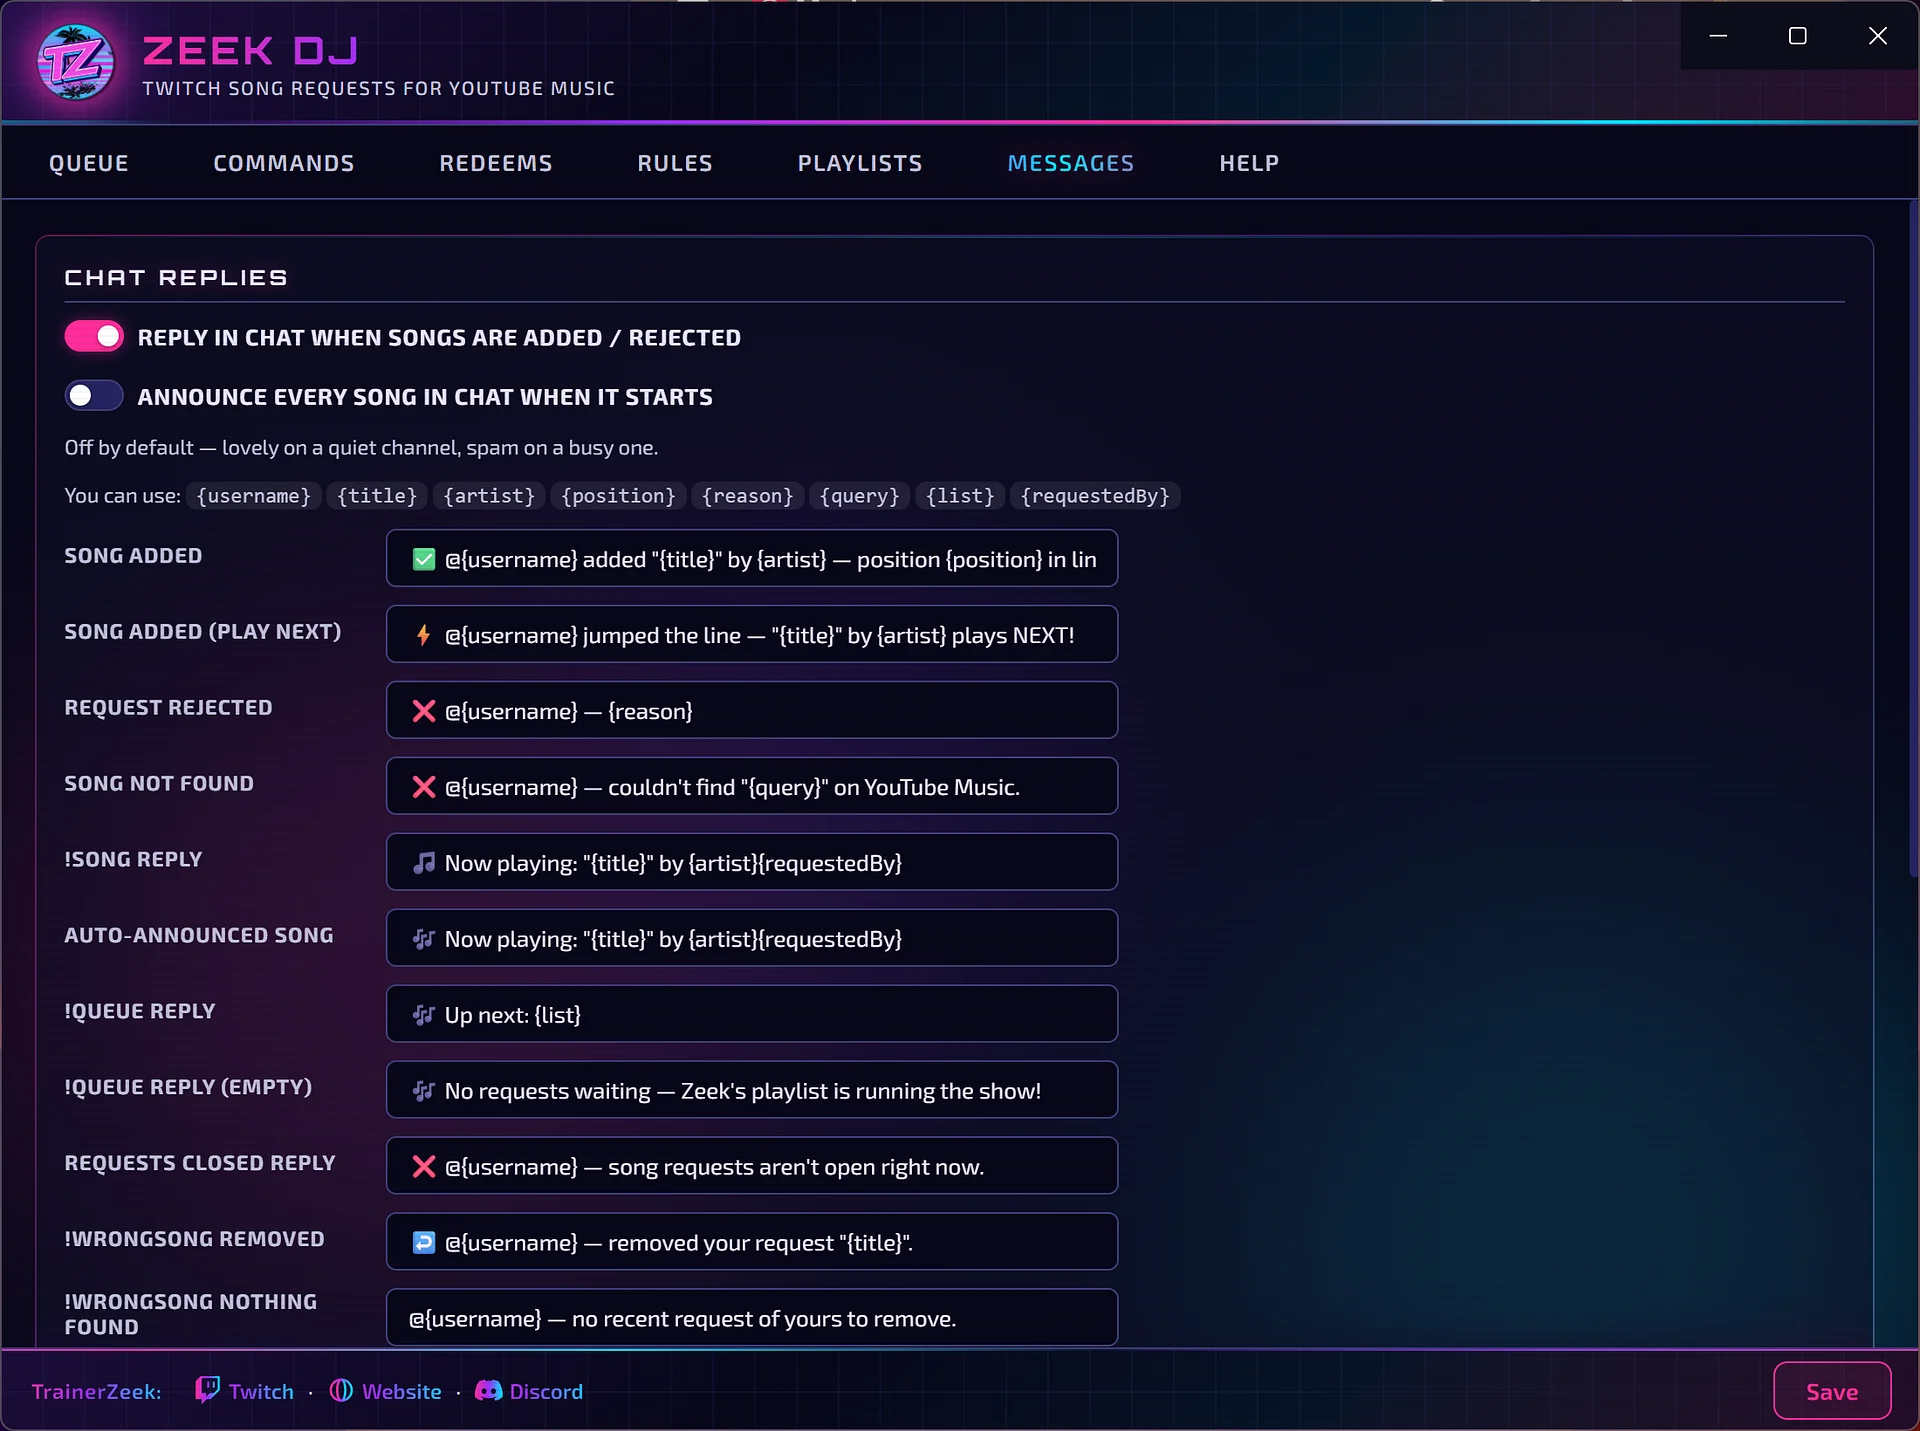Open the Discord link
The height and width of the screenshot is (1431, 1920).
coord(546,1391)
